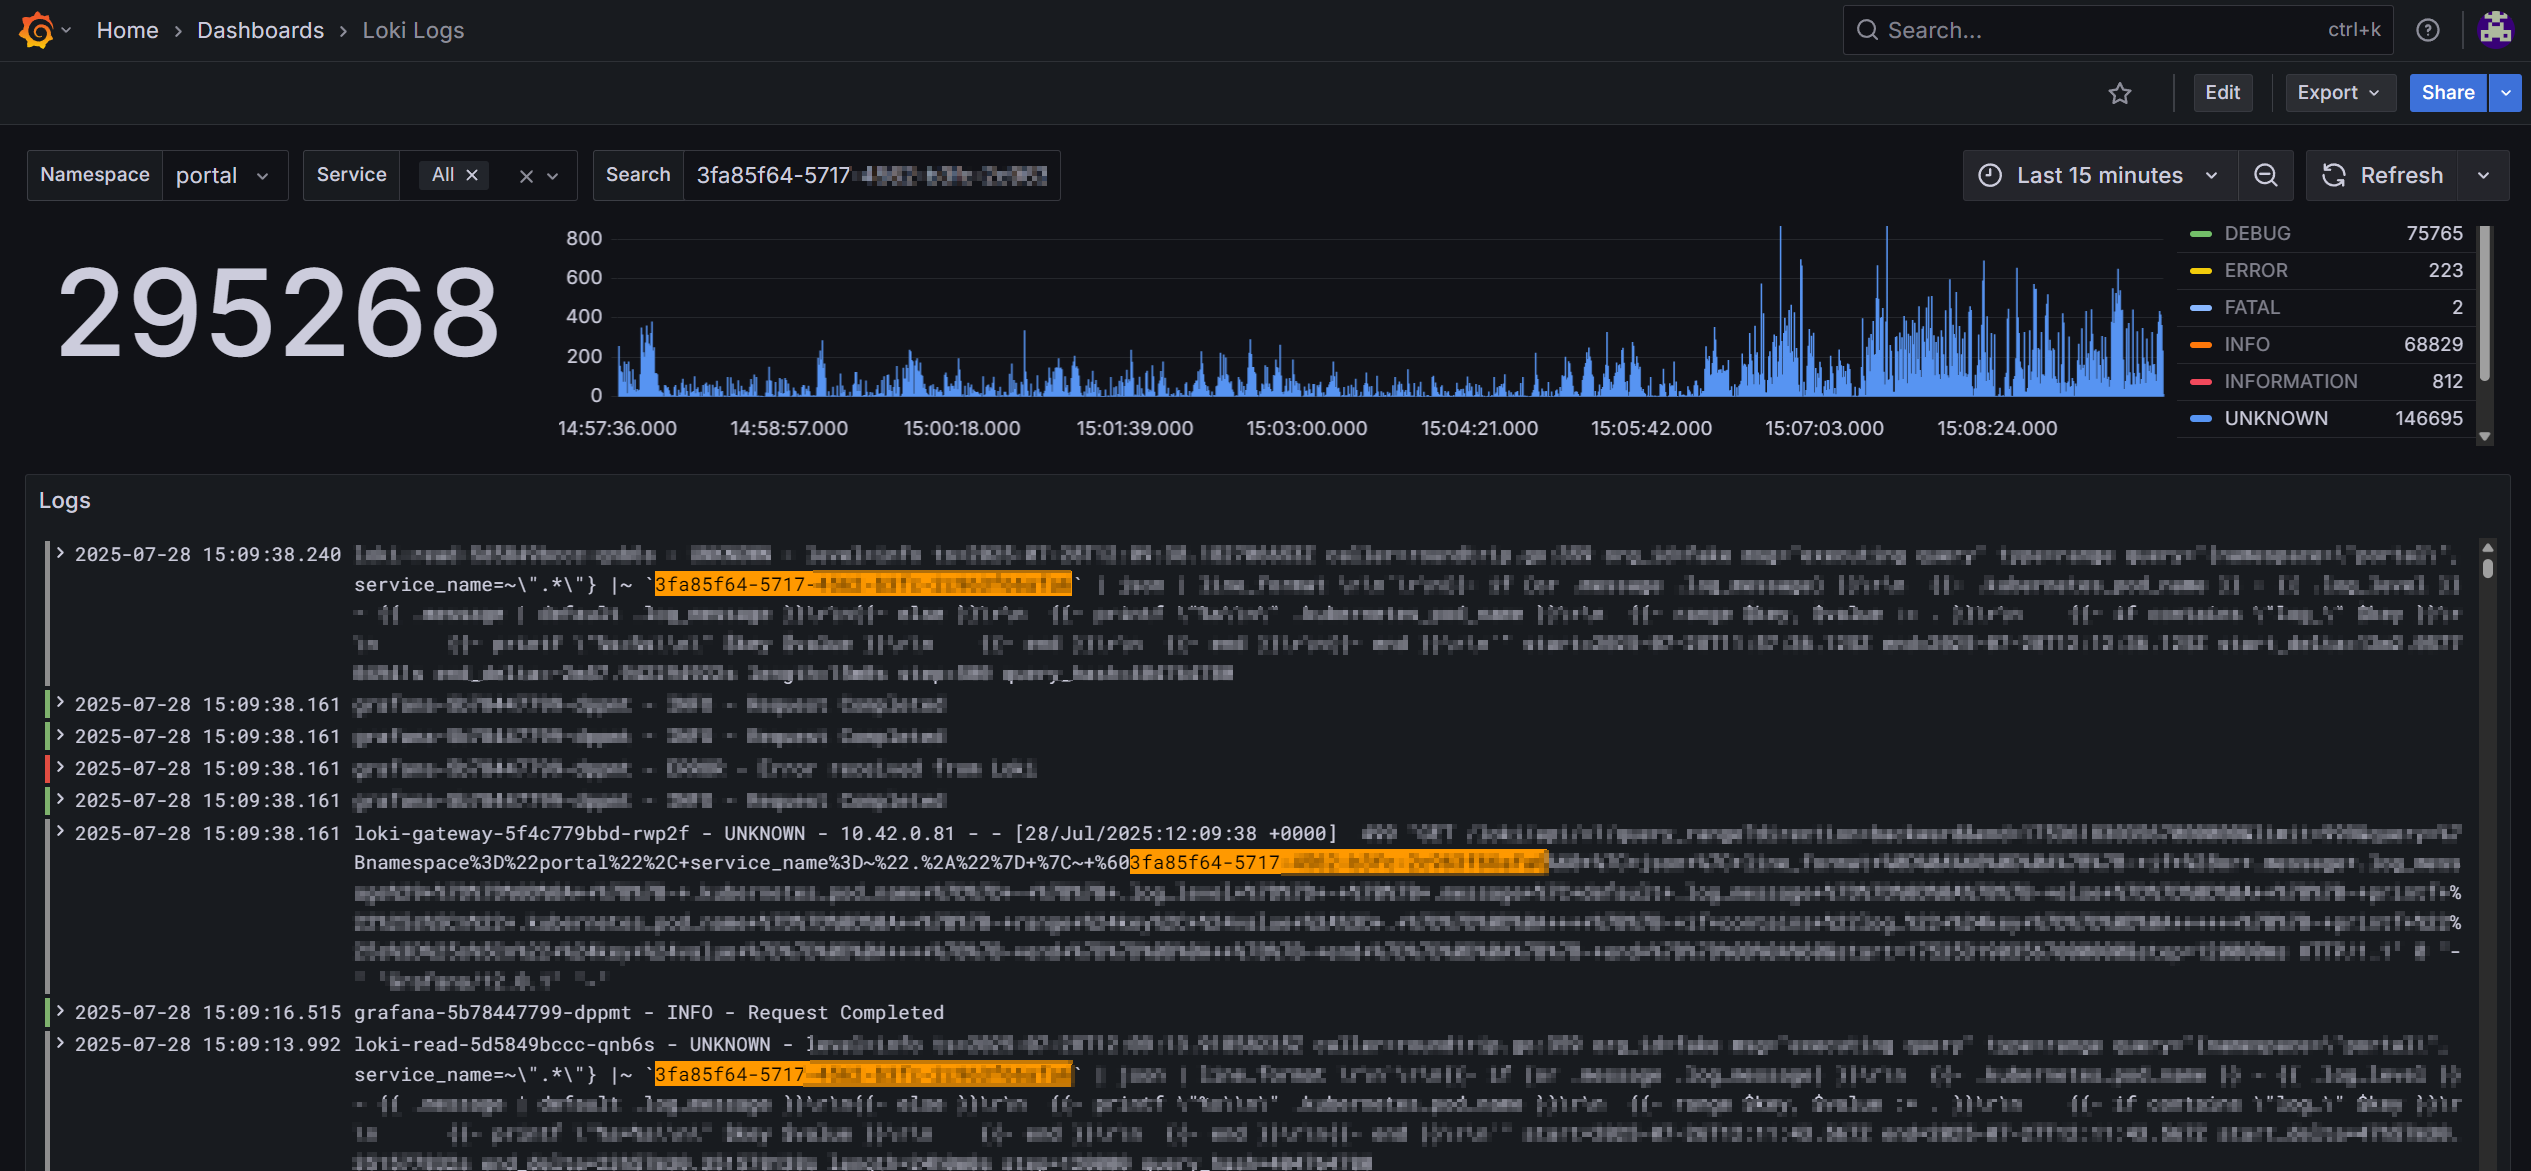Viewport: 2531px width, 1171px height.
Task: Click the Edit dashboard button
Action: click(x=2223, y=93)
